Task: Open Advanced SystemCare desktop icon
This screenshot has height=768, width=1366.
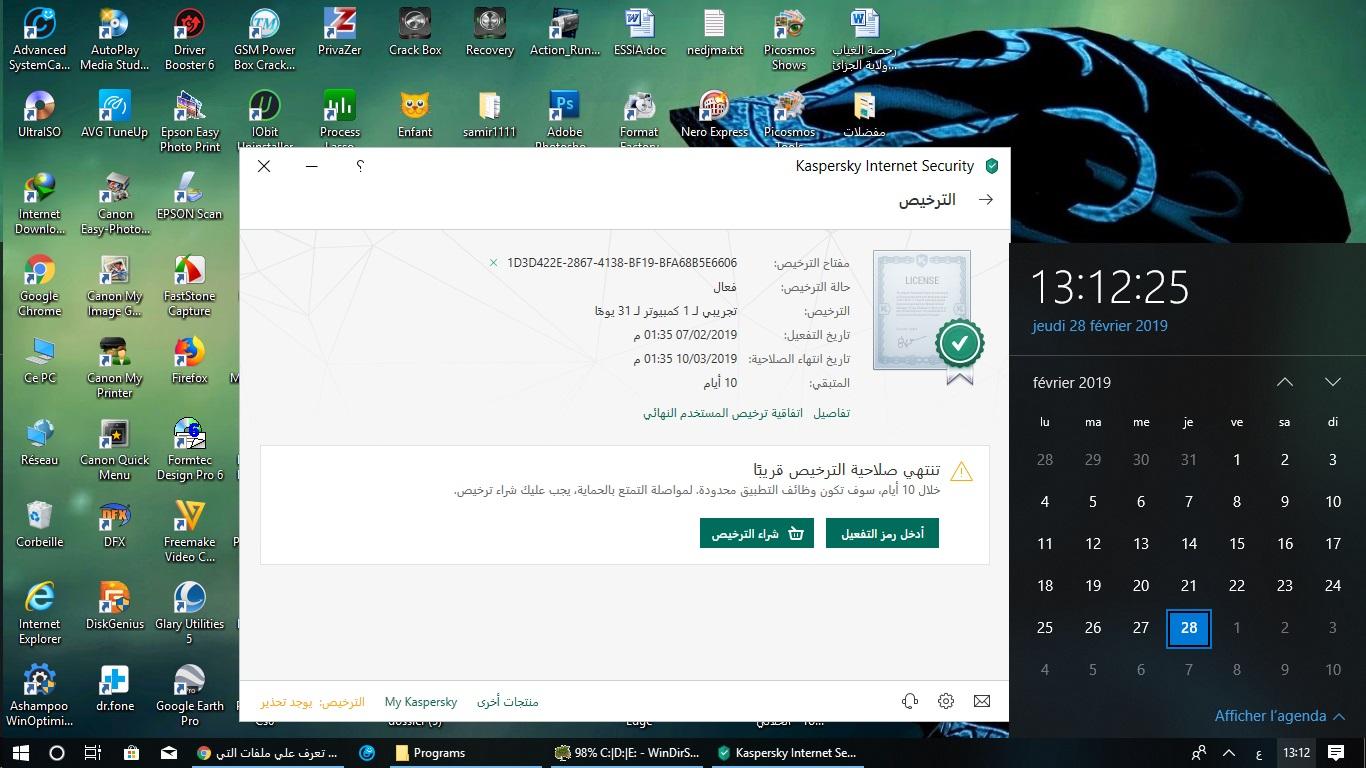Action: [x=40, y=40]
